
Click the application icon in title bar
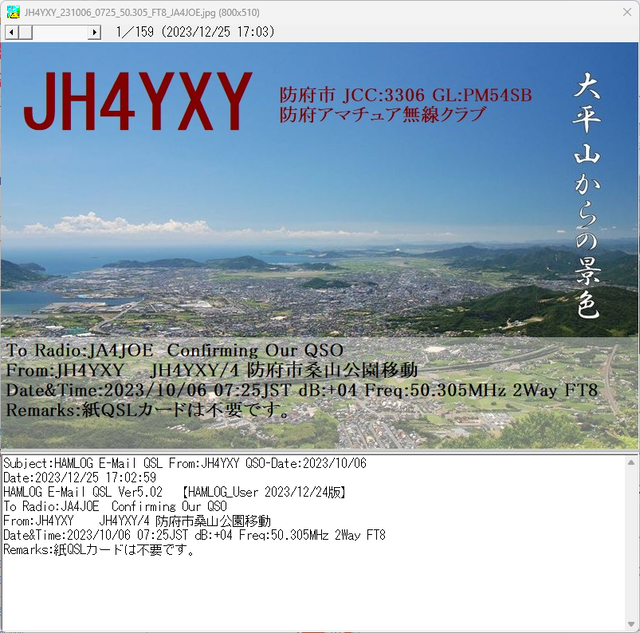13,12
